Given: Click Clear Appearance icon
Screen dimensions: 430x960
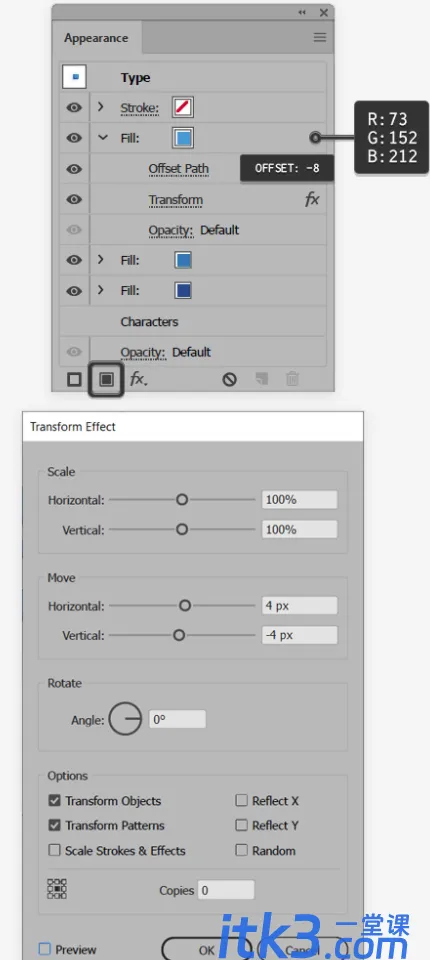Looking at the screenshot, I should pyautogui.click(x=230, y=380).
